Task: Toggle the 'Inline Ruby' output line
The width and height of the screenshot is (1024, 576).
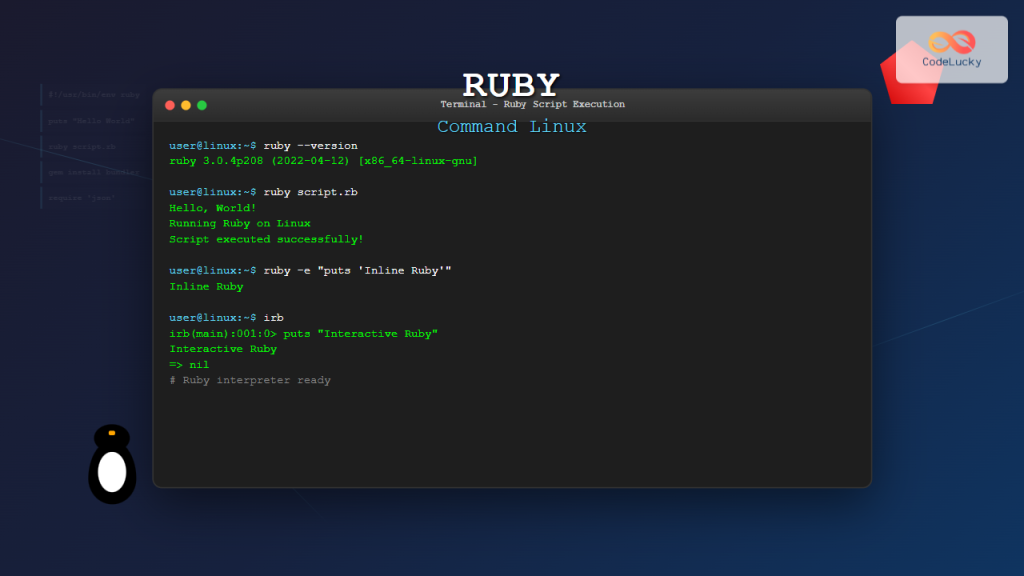Action: (206, 286)
